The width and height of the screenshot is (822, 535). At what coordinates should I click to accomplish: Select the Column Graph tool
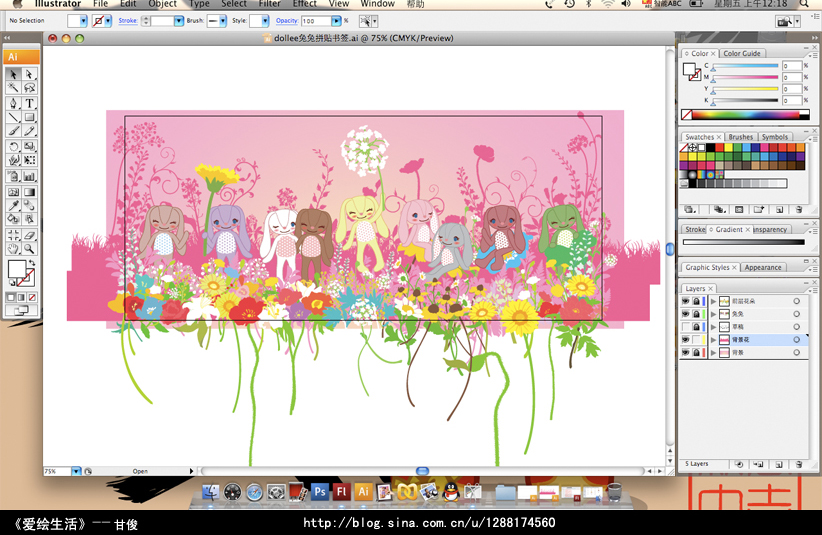(x=29, y=176)
